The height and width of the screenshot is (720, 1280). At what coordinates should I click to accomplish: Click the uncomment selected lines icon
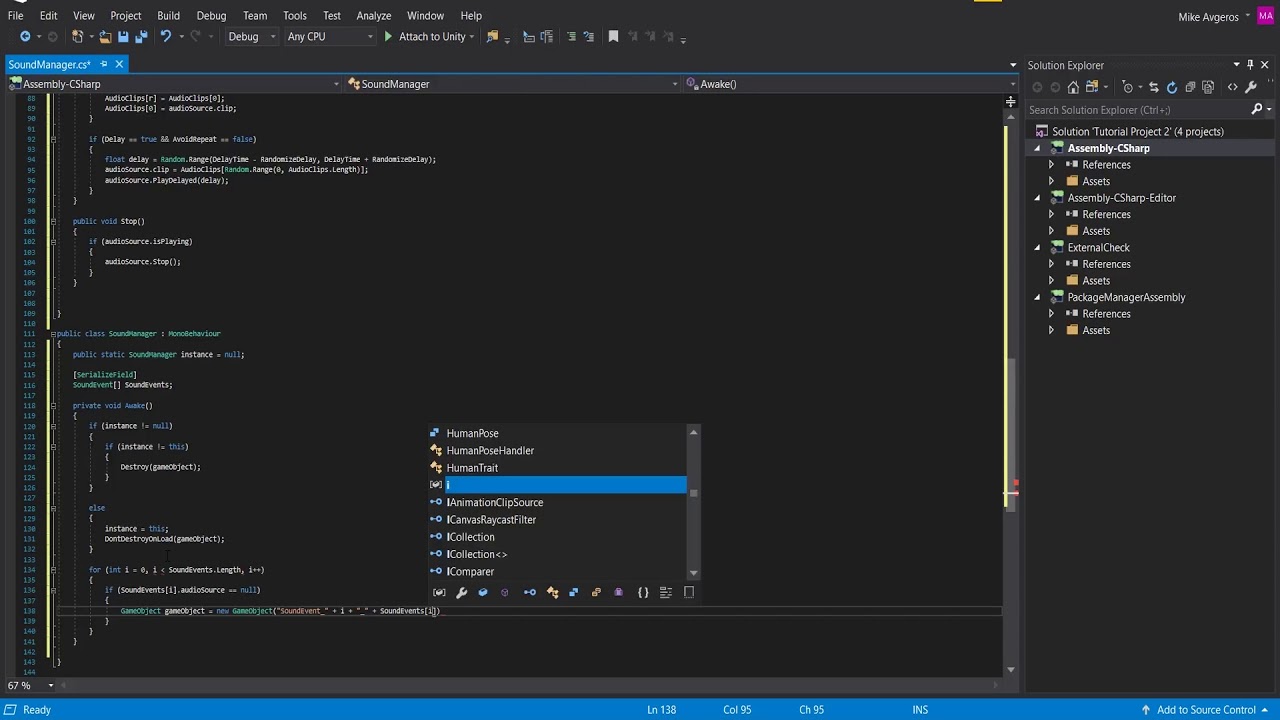(589, 36)
